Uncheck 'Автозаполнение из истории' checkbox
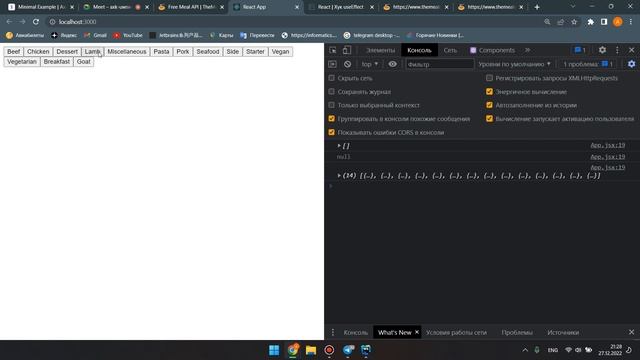Screen dimensions: 640x360 (x=489, y=105)
